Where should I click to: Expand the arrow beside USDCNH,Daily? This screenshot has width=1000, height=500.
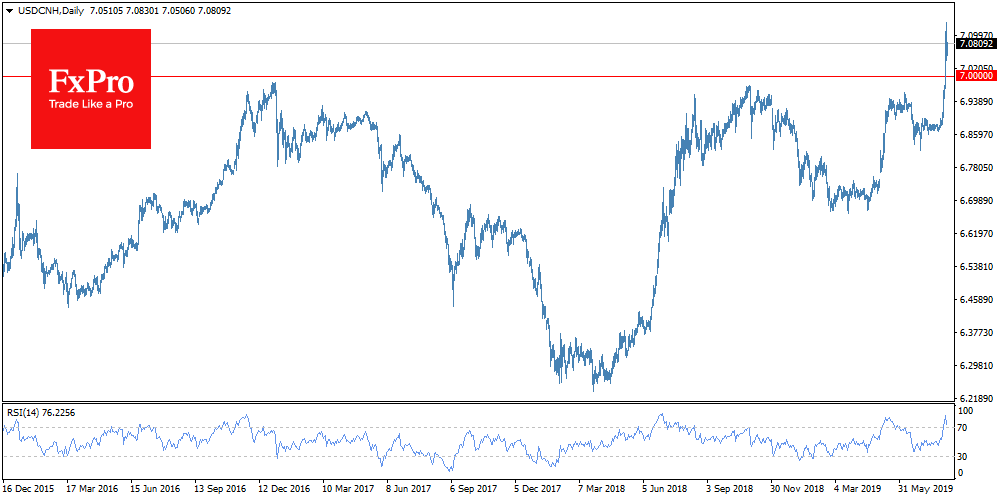tap(9, 10)
